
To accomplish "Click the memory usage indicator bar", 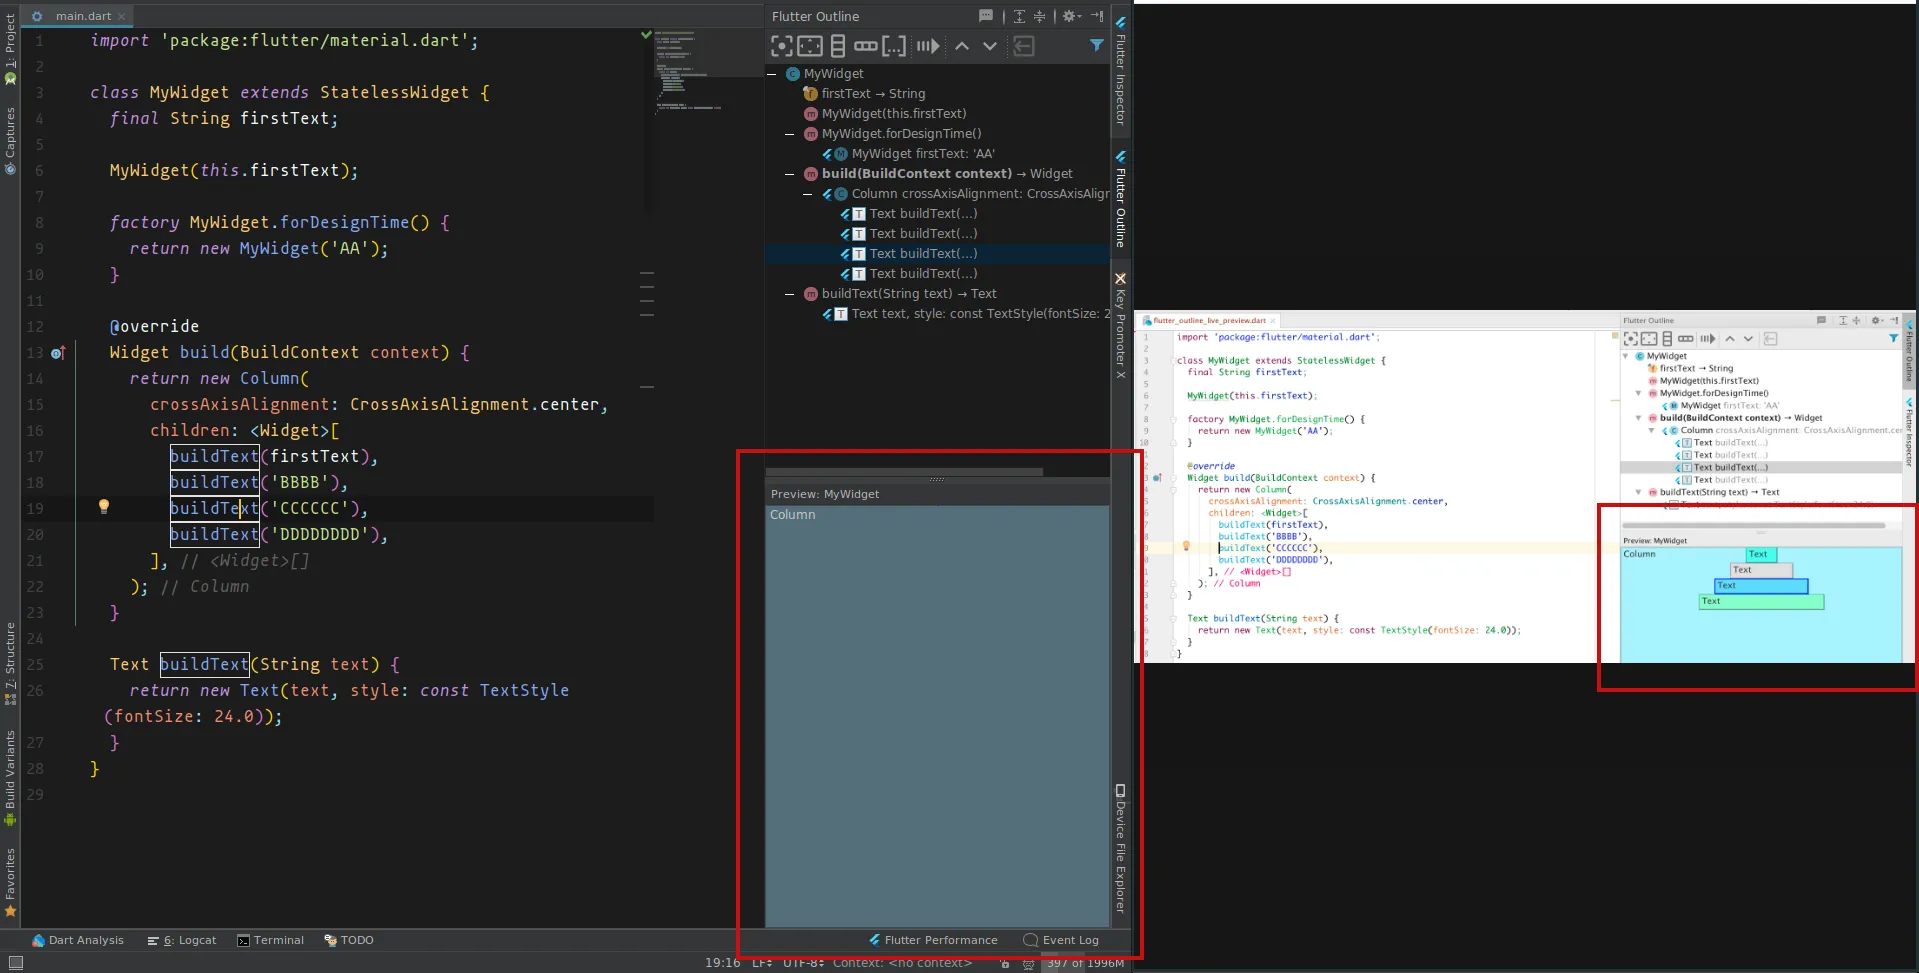I will (1086, 963).
